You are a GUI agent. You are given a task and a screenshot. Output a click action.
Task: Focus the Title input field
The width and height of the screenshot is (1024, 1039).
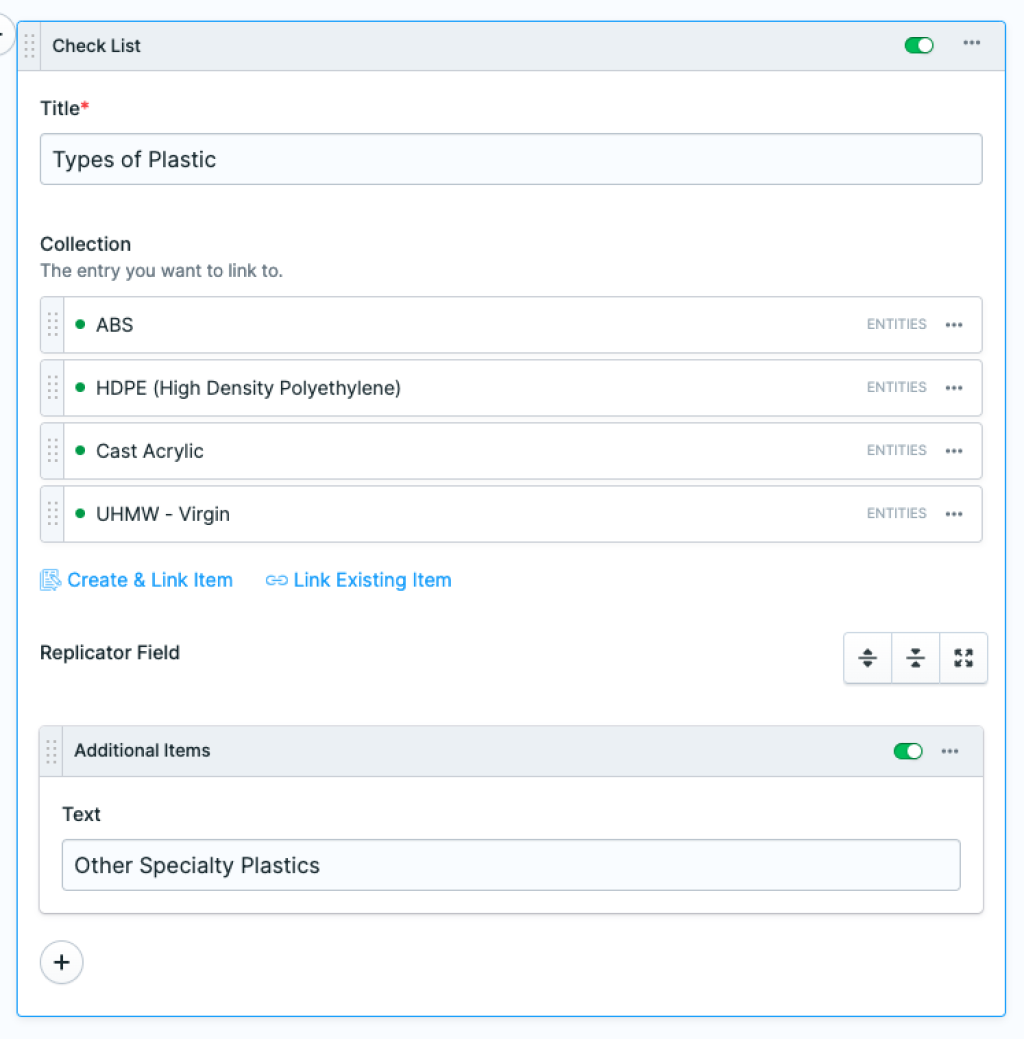[510, 158]
